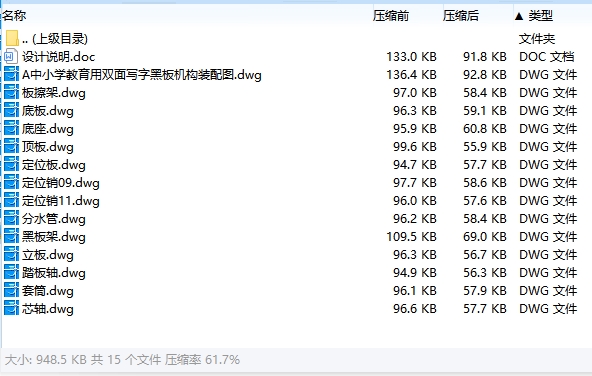
Task: Select file name 分水管.dwg
Action: tap(54, 219)
